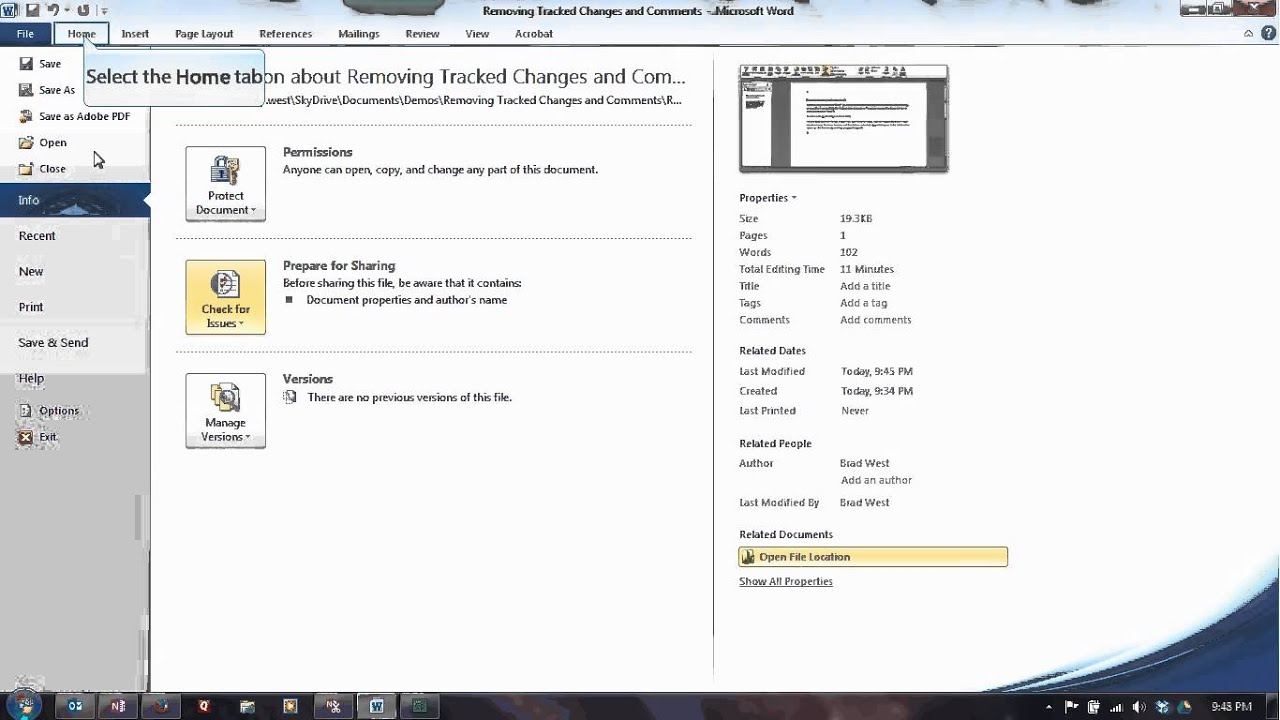Image resolution: width=1280 pixels, height=720 pixels.
Task: Click the Save icon in Quick Access Toolbar
Action: pos(31,10)
